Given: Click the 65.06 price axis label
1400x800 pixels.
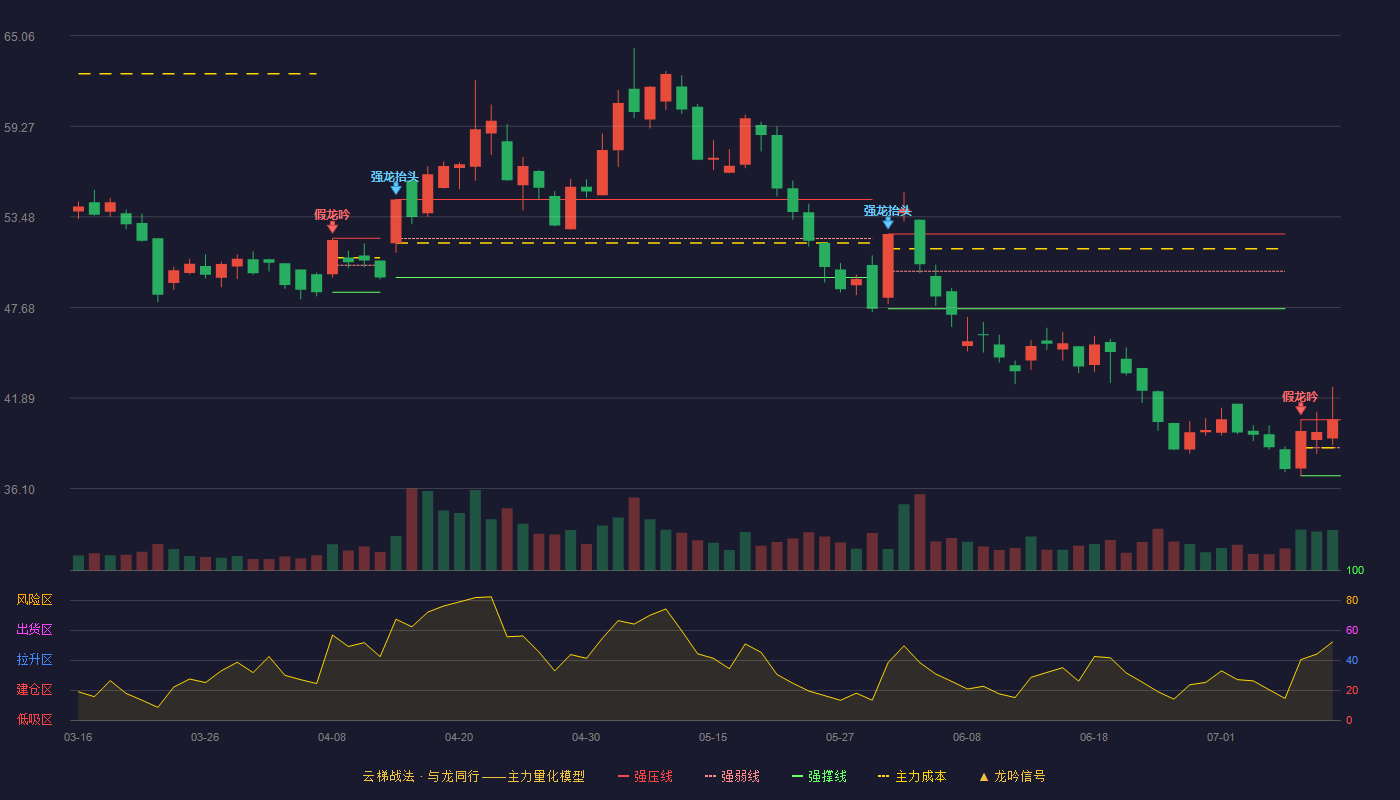Looking at the screenshot, I should [x=19, y=37].
